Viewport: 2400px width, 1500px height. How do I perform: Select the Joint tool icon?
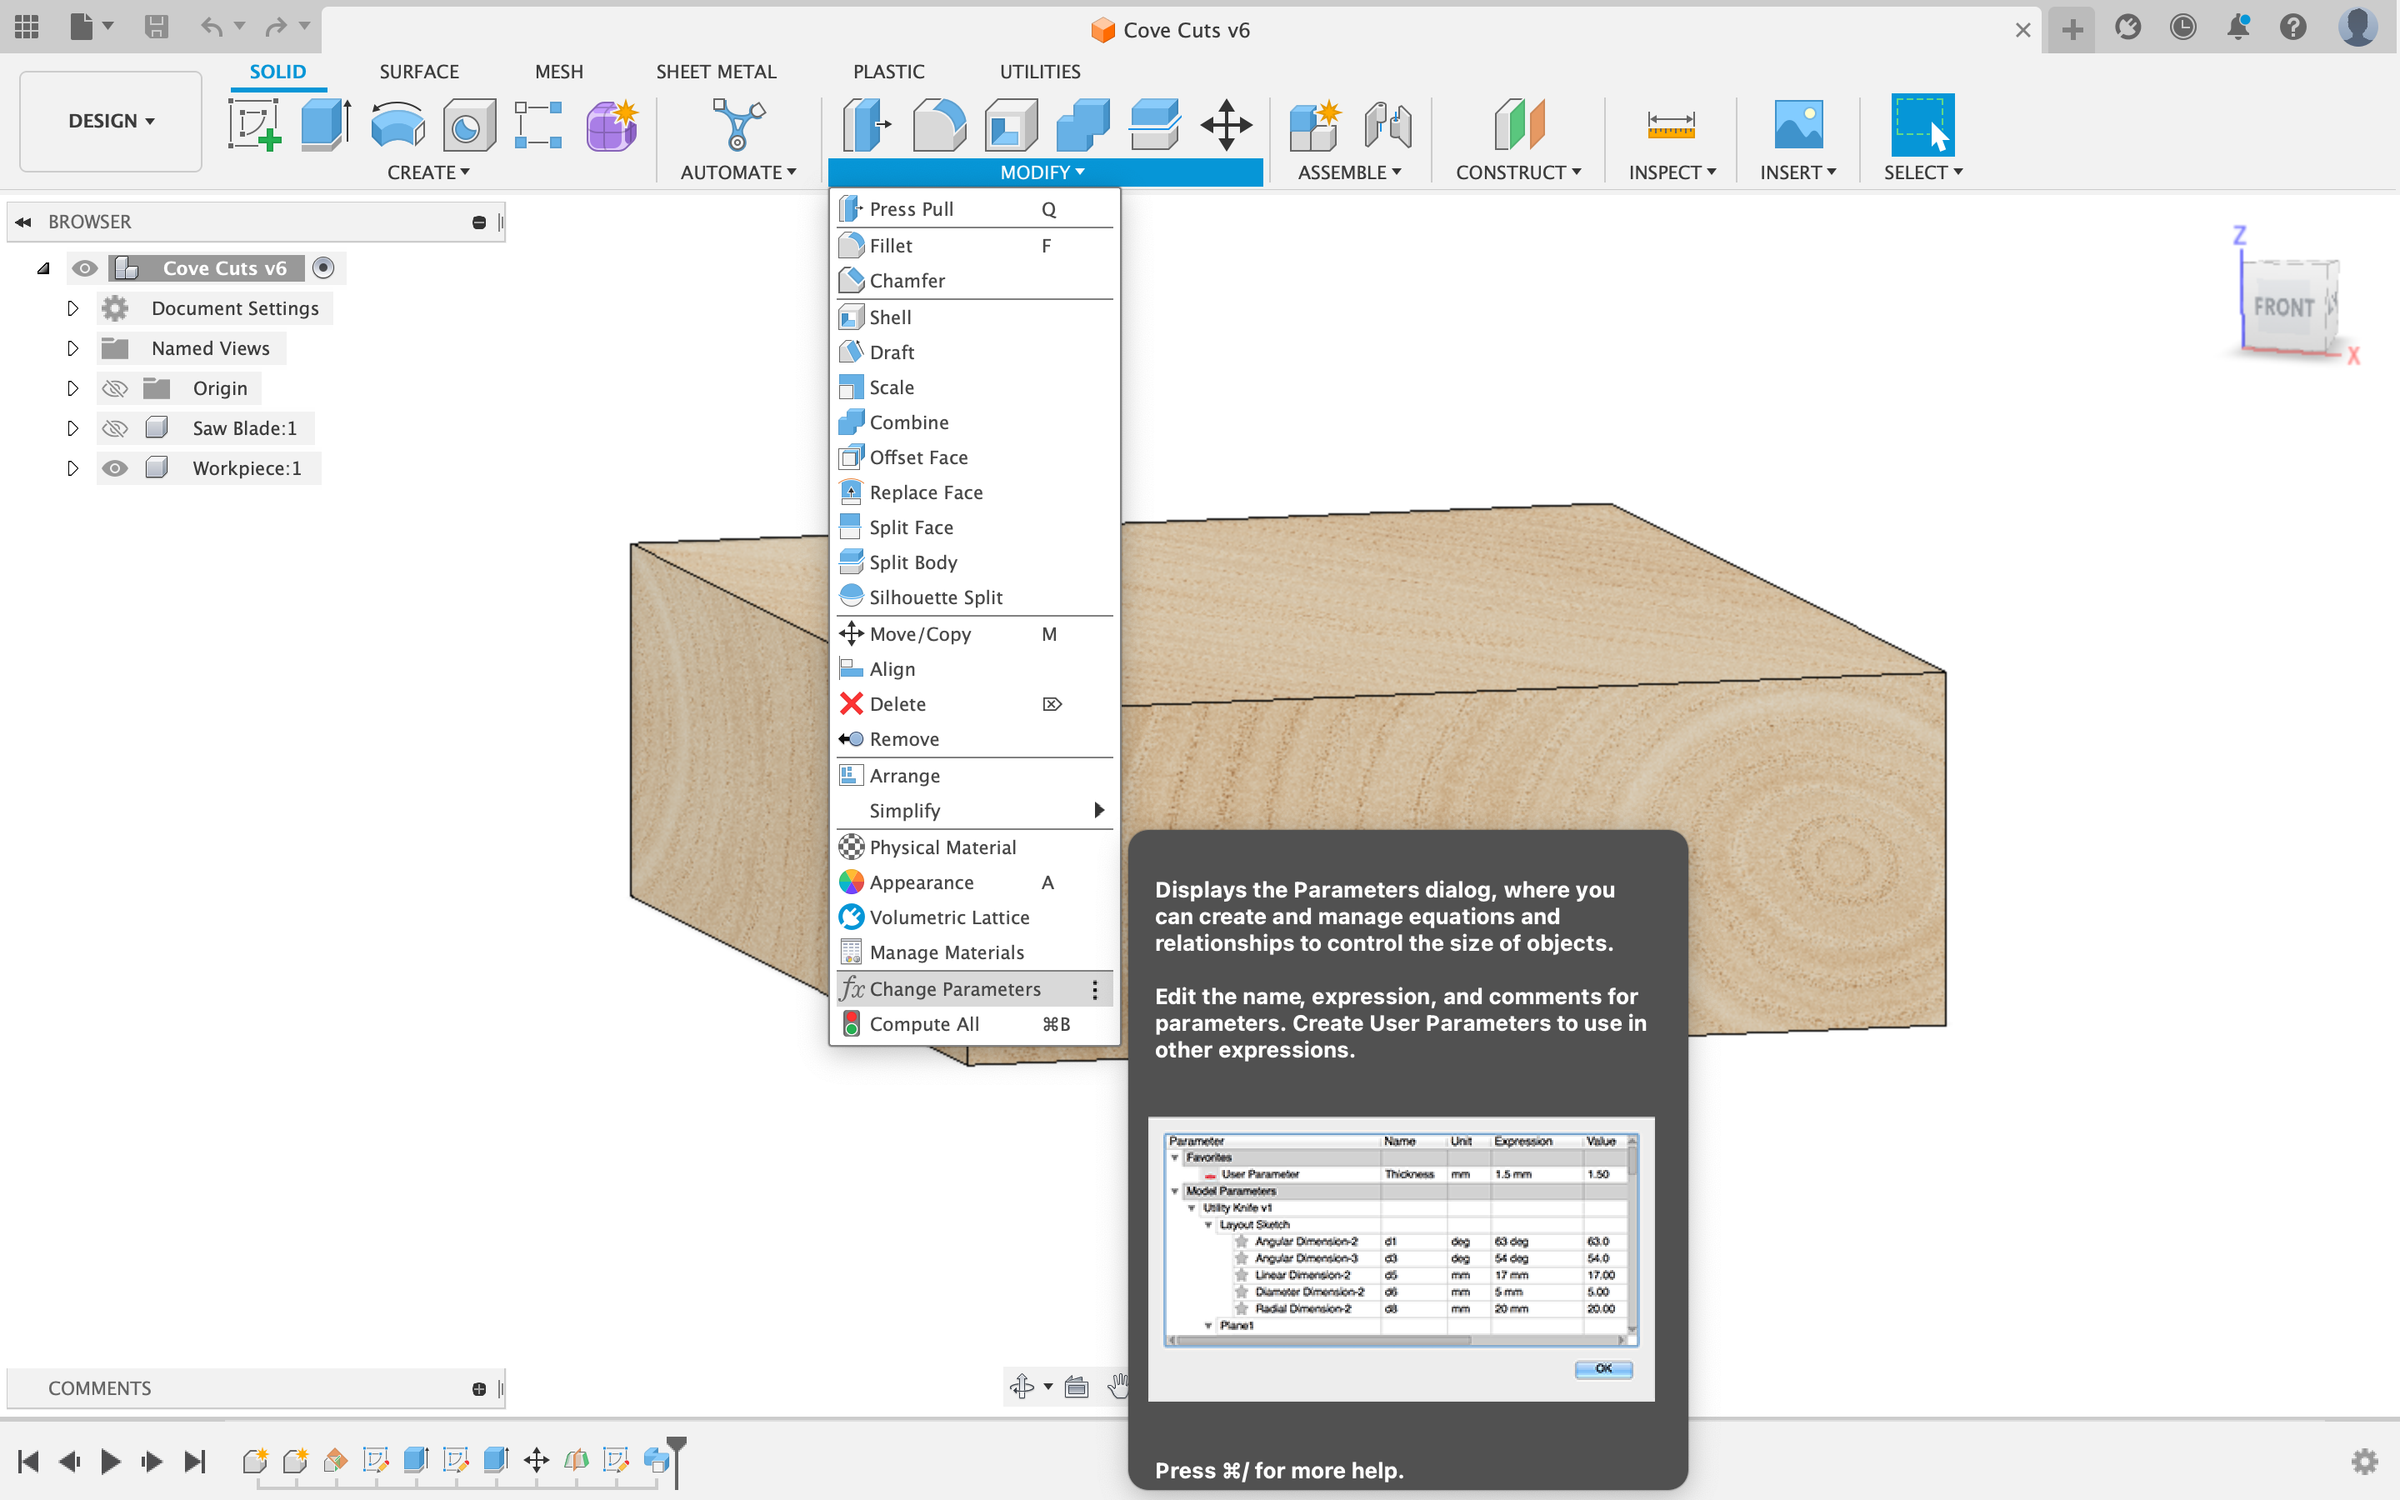(x=1387, y=125)
